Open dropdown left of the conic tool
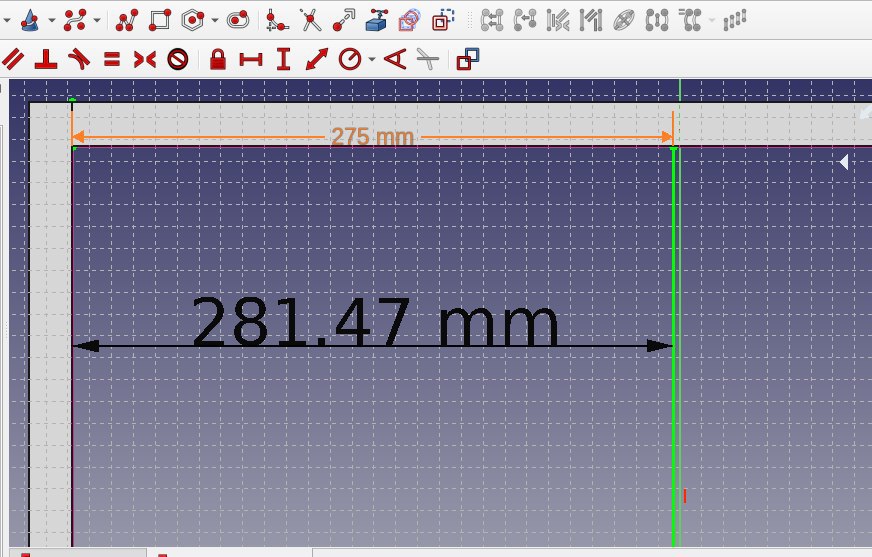 [7, 21]
